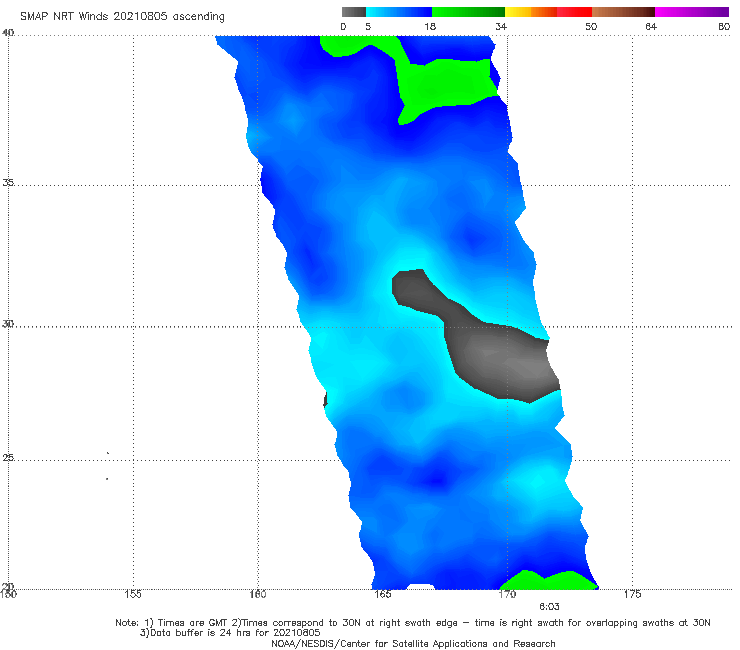Click the latitude label '30'
This screenshot has height=650, width=740.
click(x=8, y=324)
